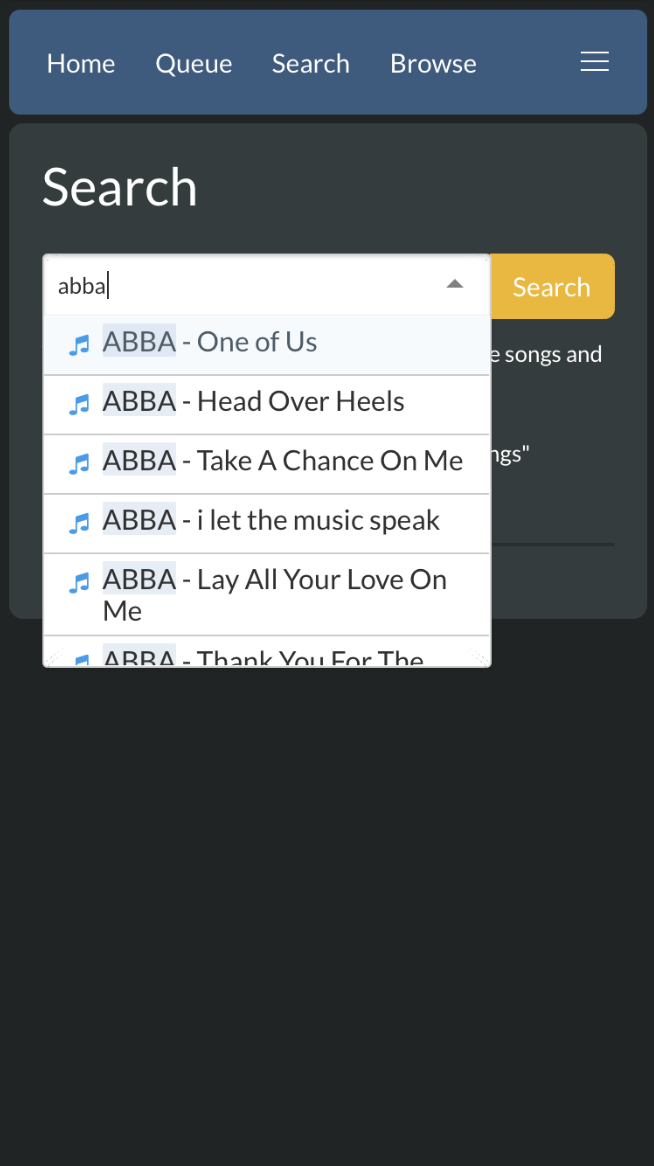
Task: Click music note icon beside One of Us
Action: [x=79, y=345]
